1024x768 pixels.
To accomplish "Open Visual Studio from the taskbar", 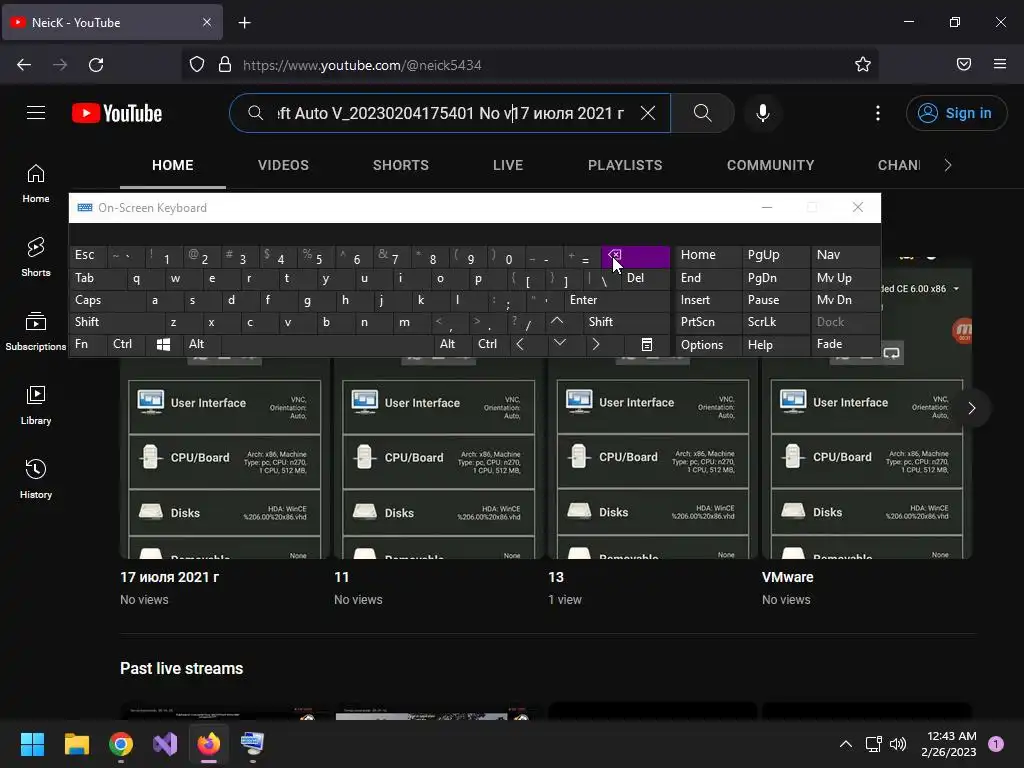I will tap(165, 744).
